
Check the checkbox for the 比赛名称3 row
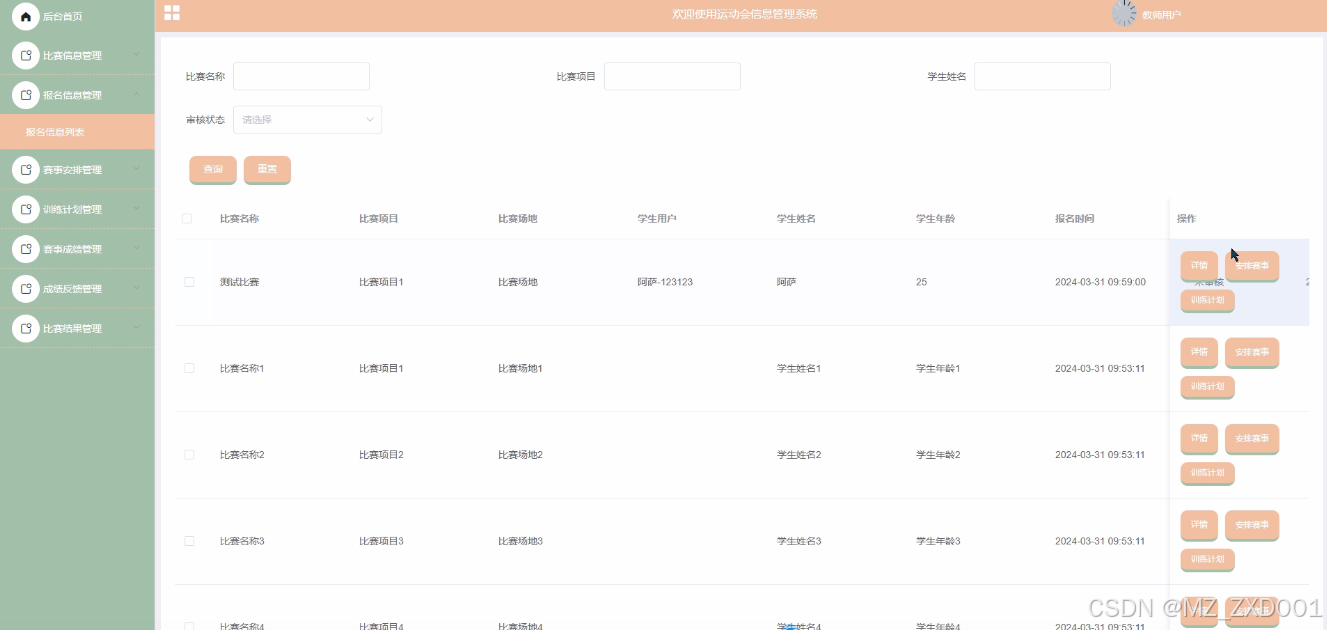(189, 541)
